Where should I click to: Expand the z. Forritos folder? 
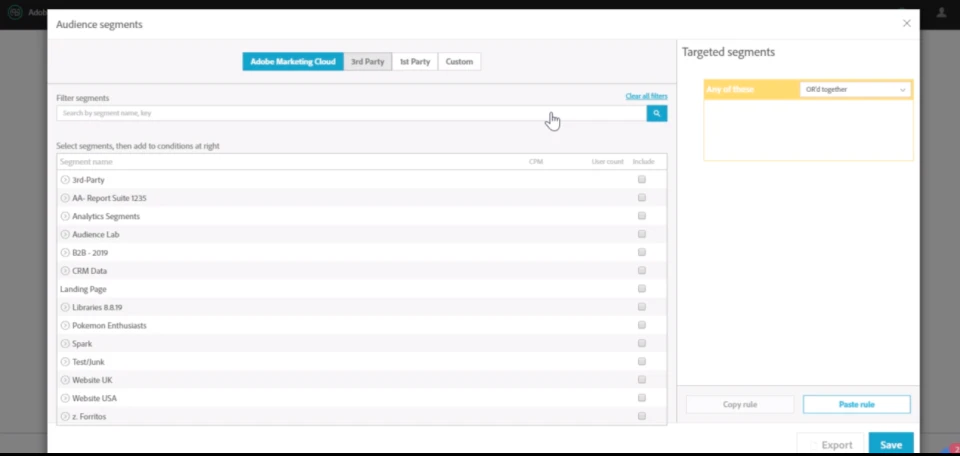pyautogui.click(x=65, y=416)
